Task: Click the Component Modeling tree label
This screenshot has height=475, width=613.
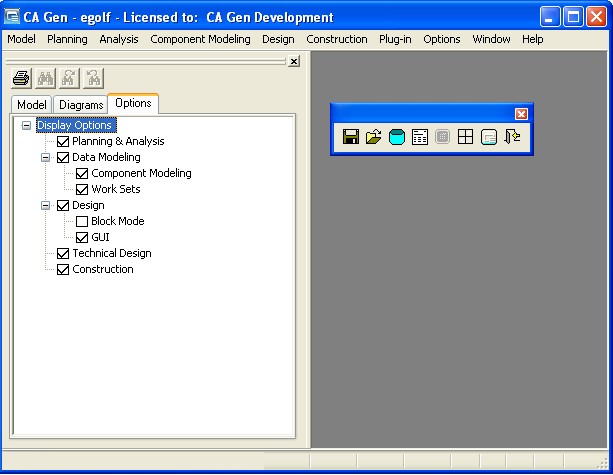Action: [x=142, y=173]
